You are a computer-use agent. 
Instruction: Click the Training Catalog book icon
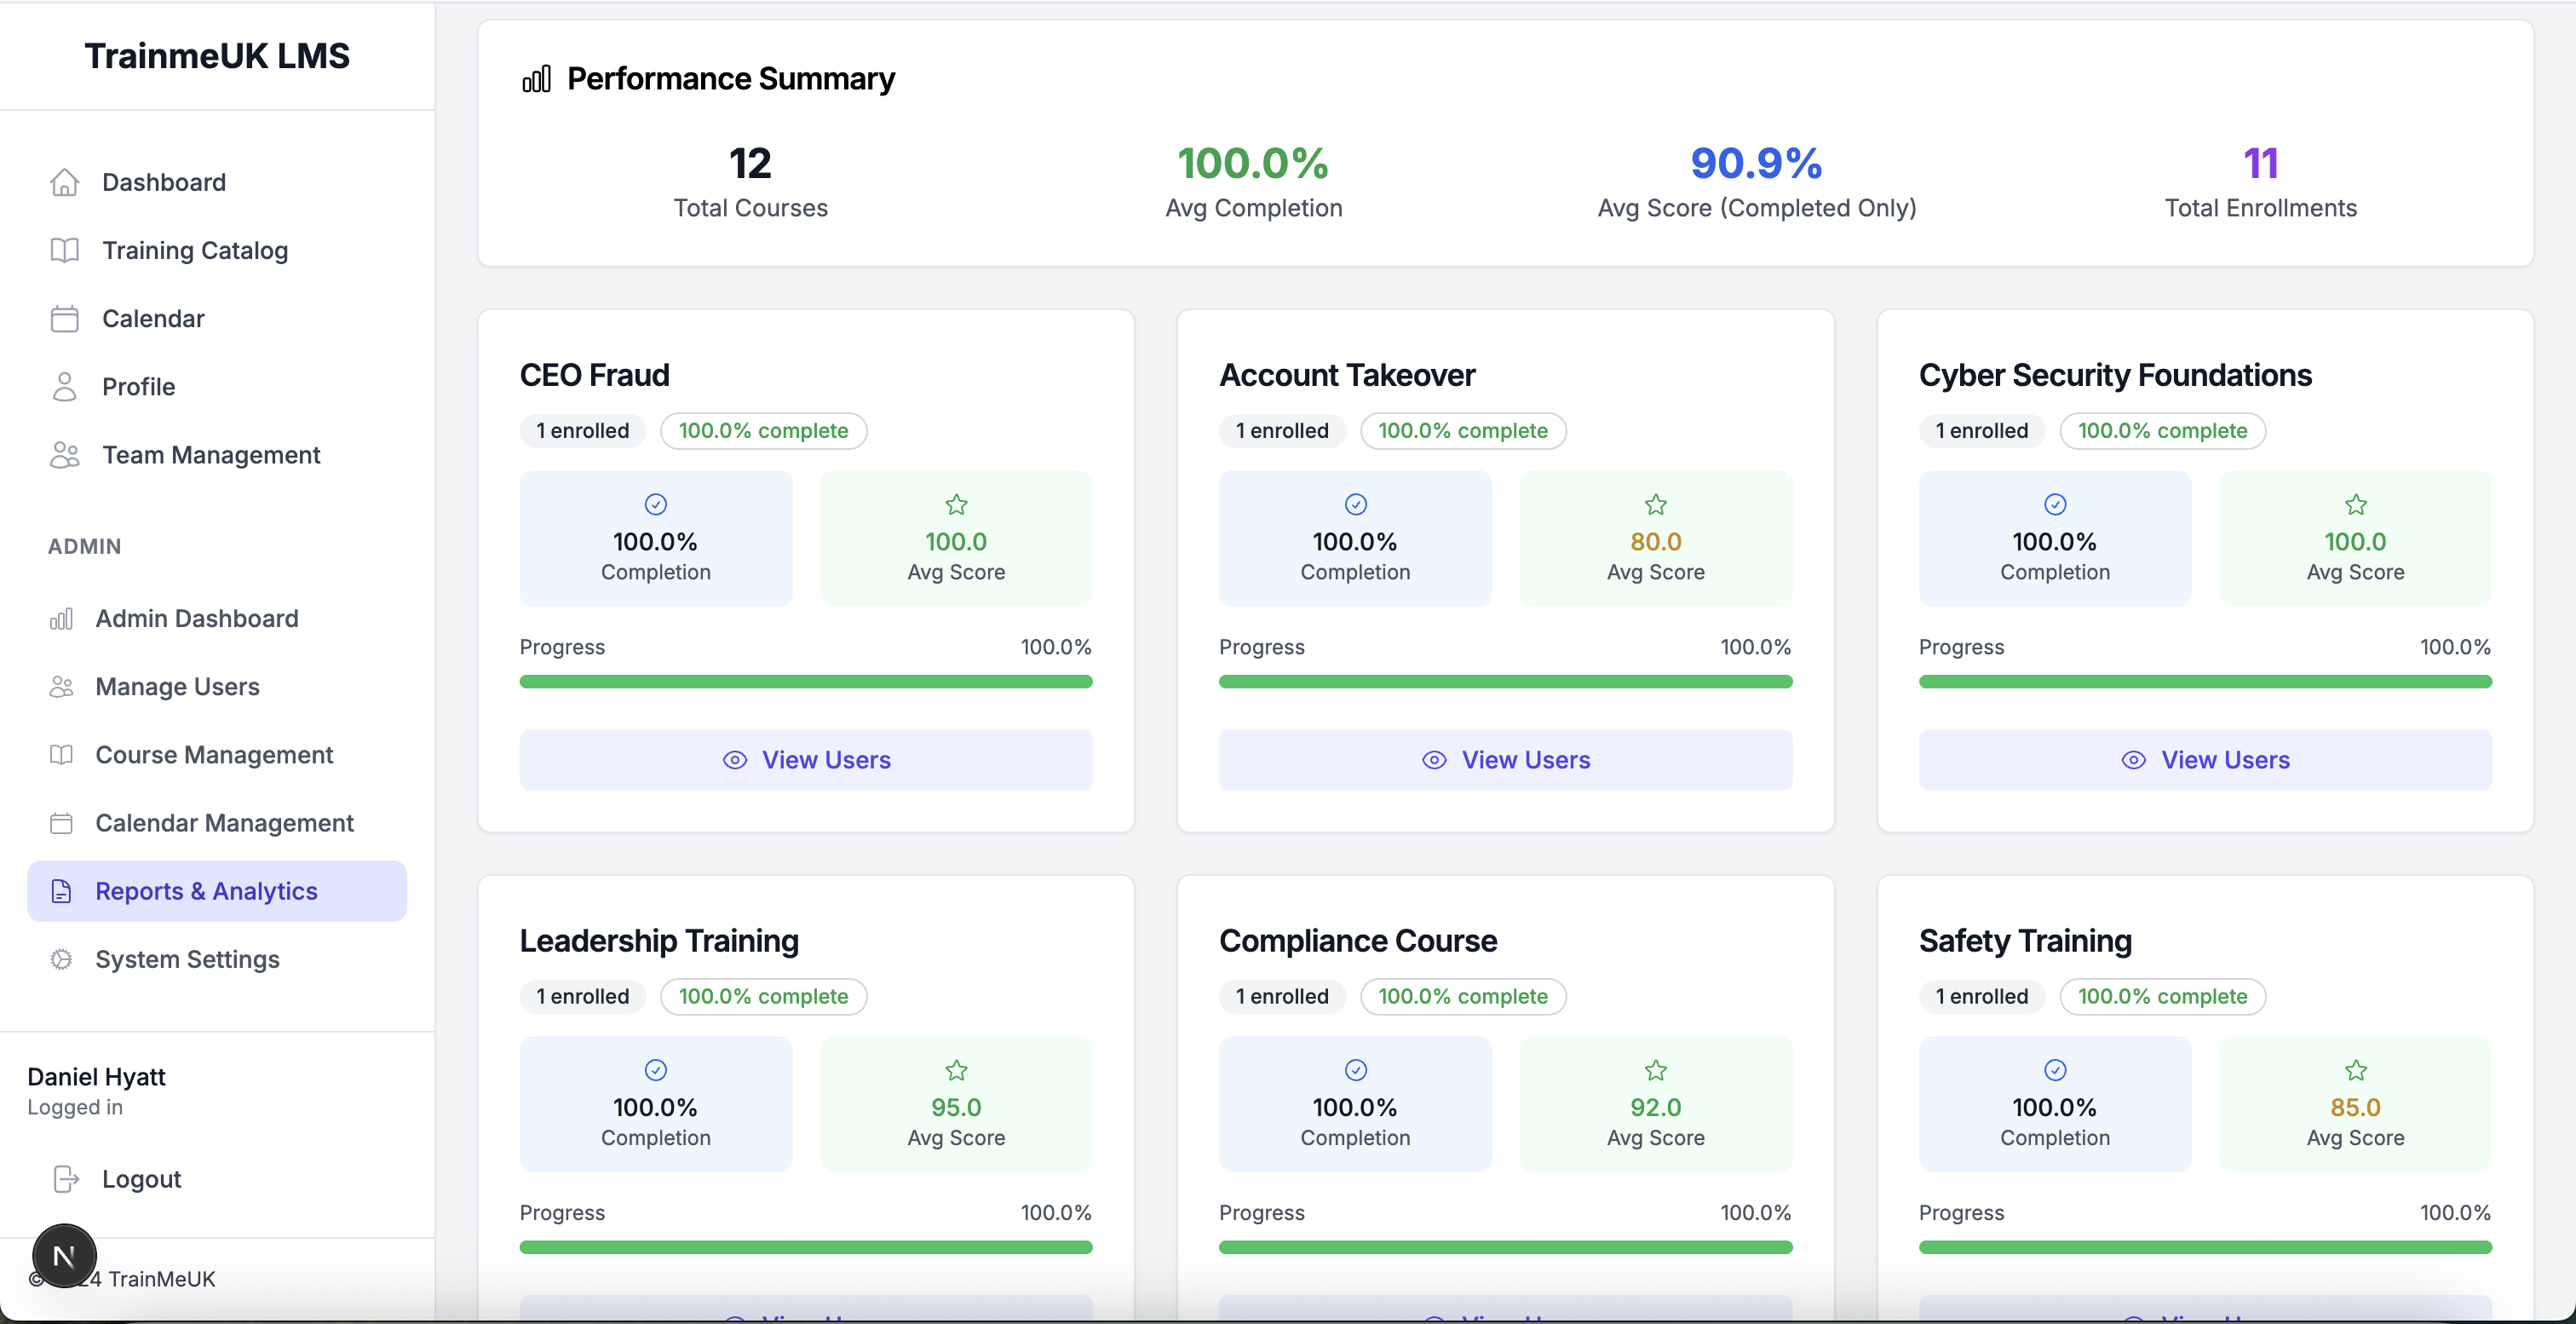tap(64, 251)
